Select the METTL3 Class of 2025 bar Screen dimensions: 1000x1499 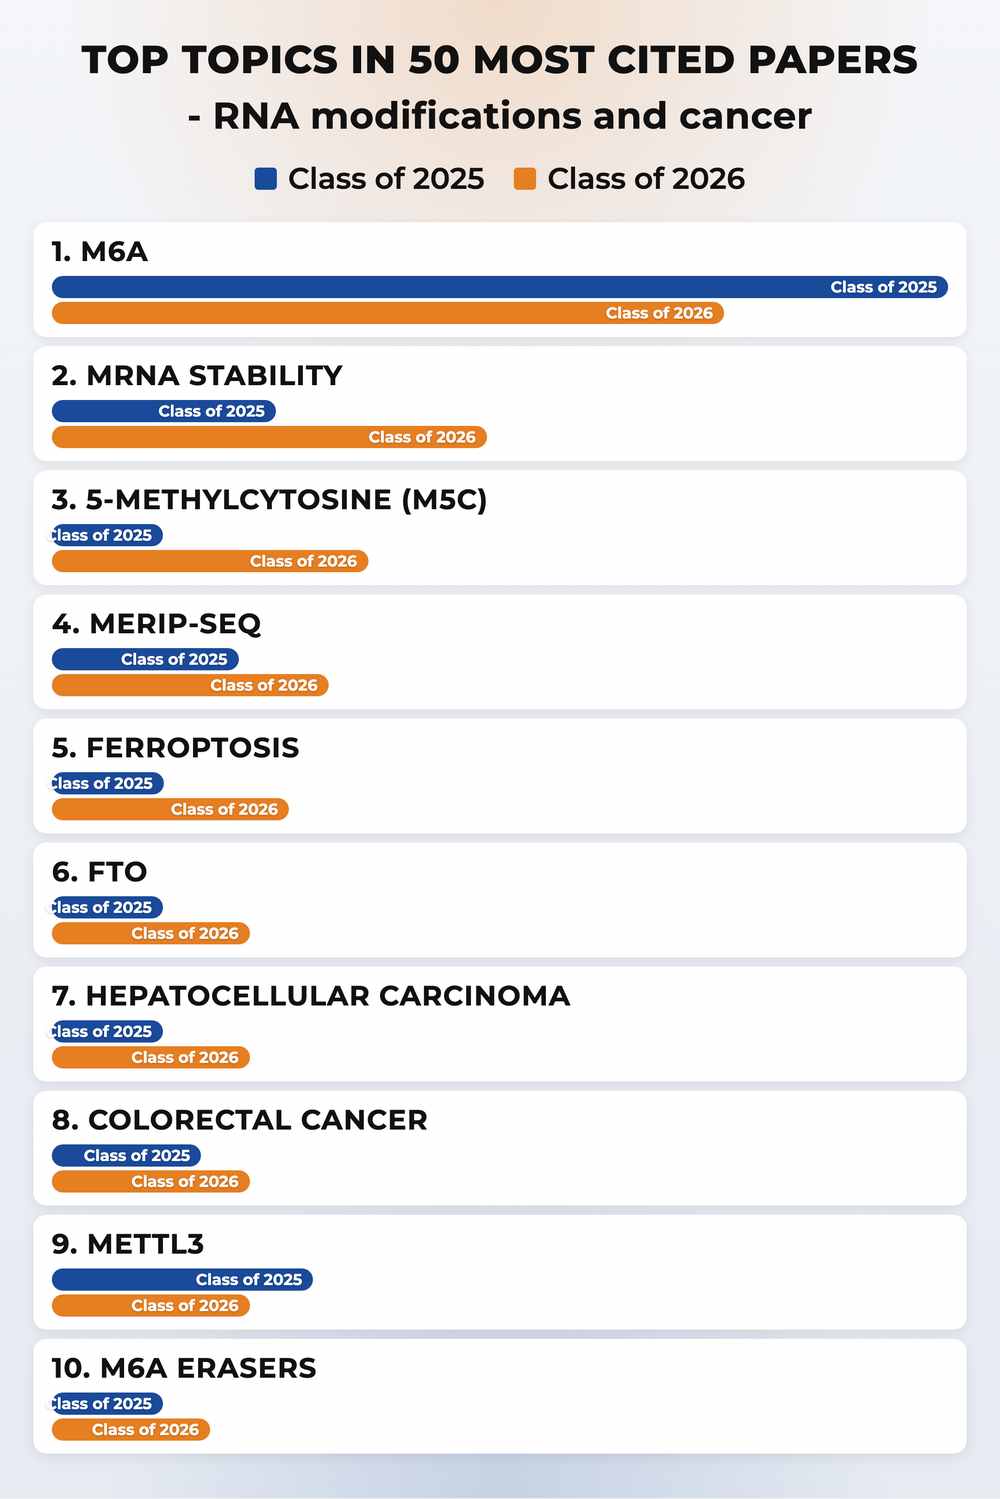(182, 1279)
